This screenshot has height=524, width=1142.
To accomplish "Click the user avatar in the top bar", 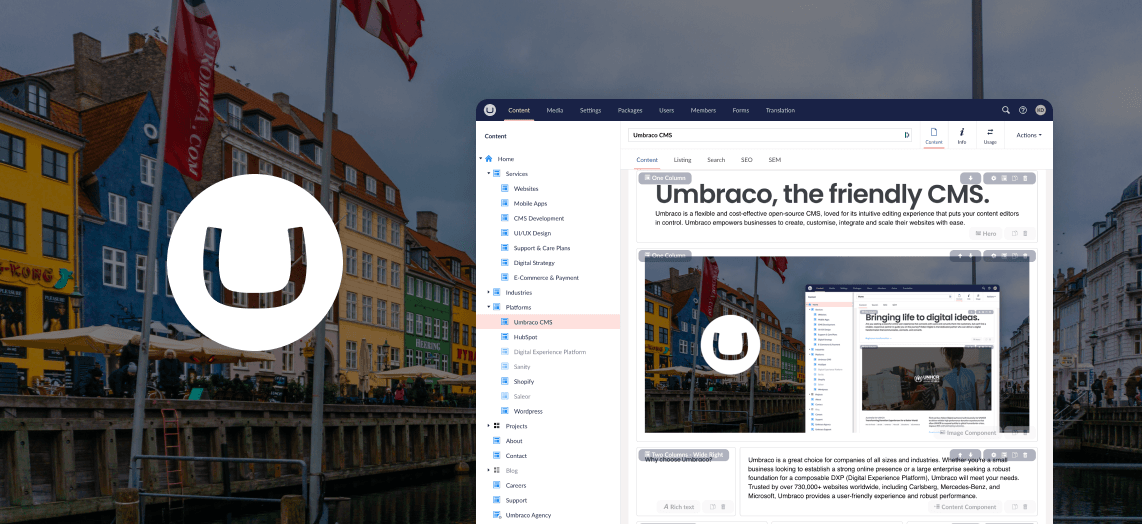I will click(1040, 110).
